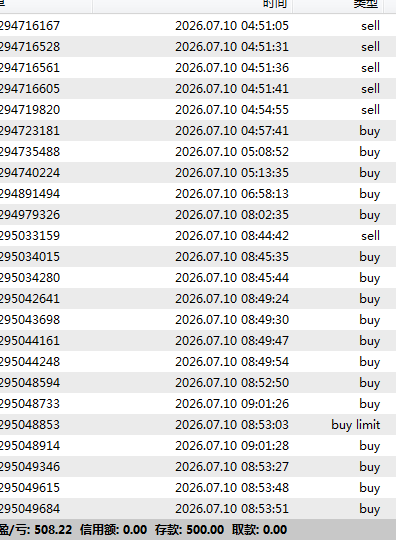Click the time column header
Image resolution: width=396 pixels, height=543 pixels.
(x=192, y=6)
